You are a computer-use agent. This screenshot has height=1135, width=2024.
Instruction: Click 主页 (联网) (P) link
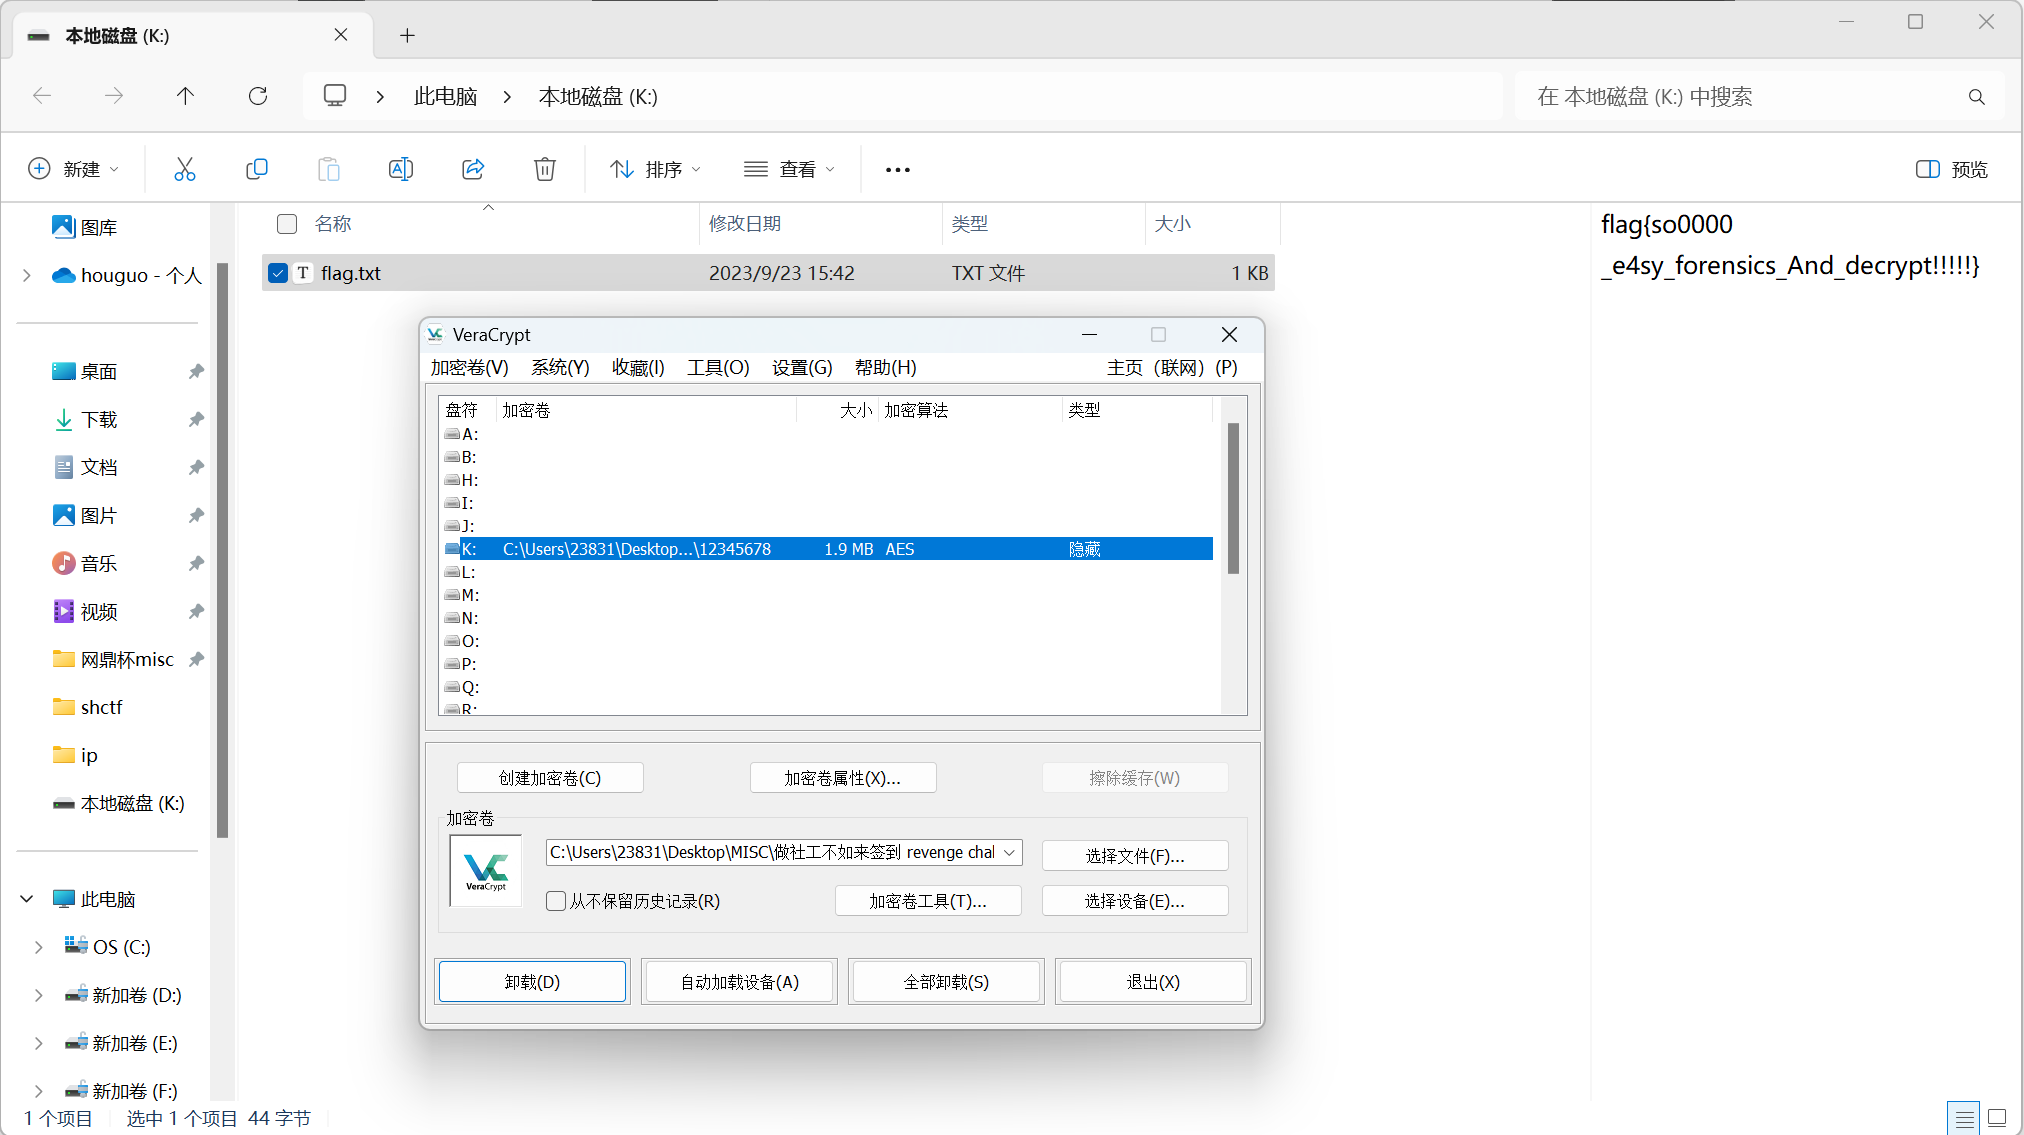coord(1172,368)
